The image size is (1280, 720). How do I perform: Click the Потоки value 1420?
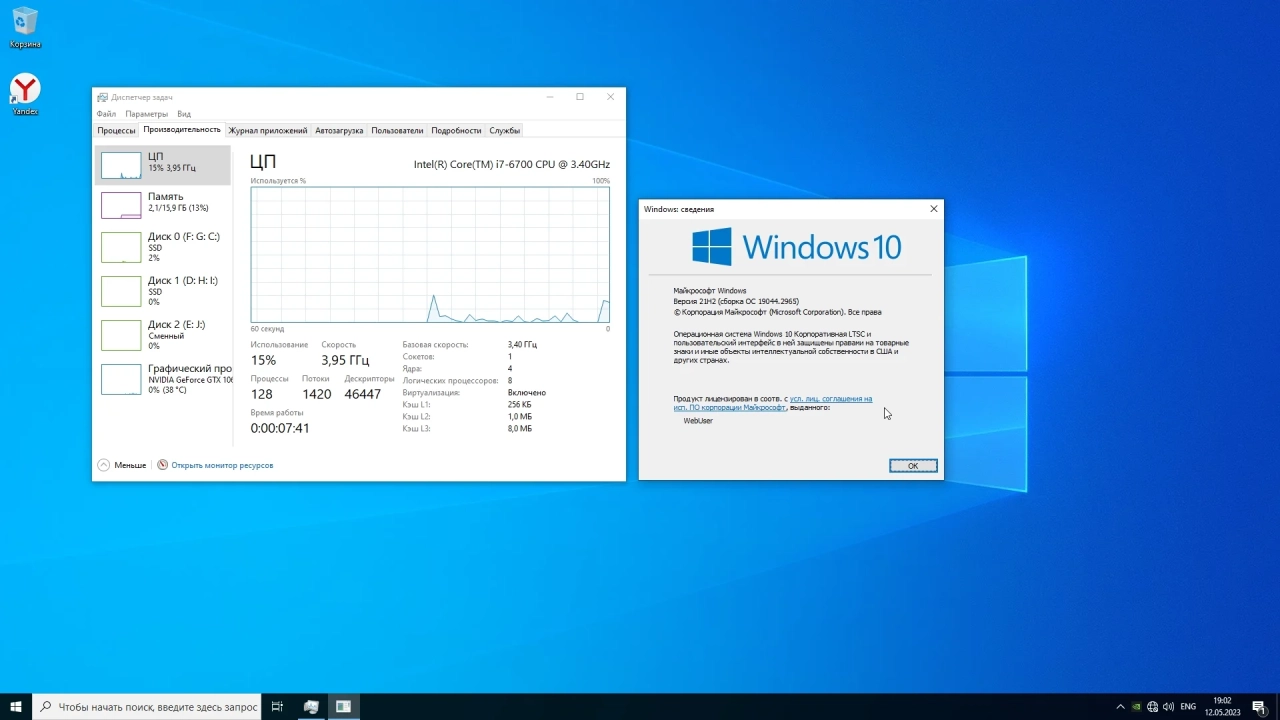[x=316, y=394]
